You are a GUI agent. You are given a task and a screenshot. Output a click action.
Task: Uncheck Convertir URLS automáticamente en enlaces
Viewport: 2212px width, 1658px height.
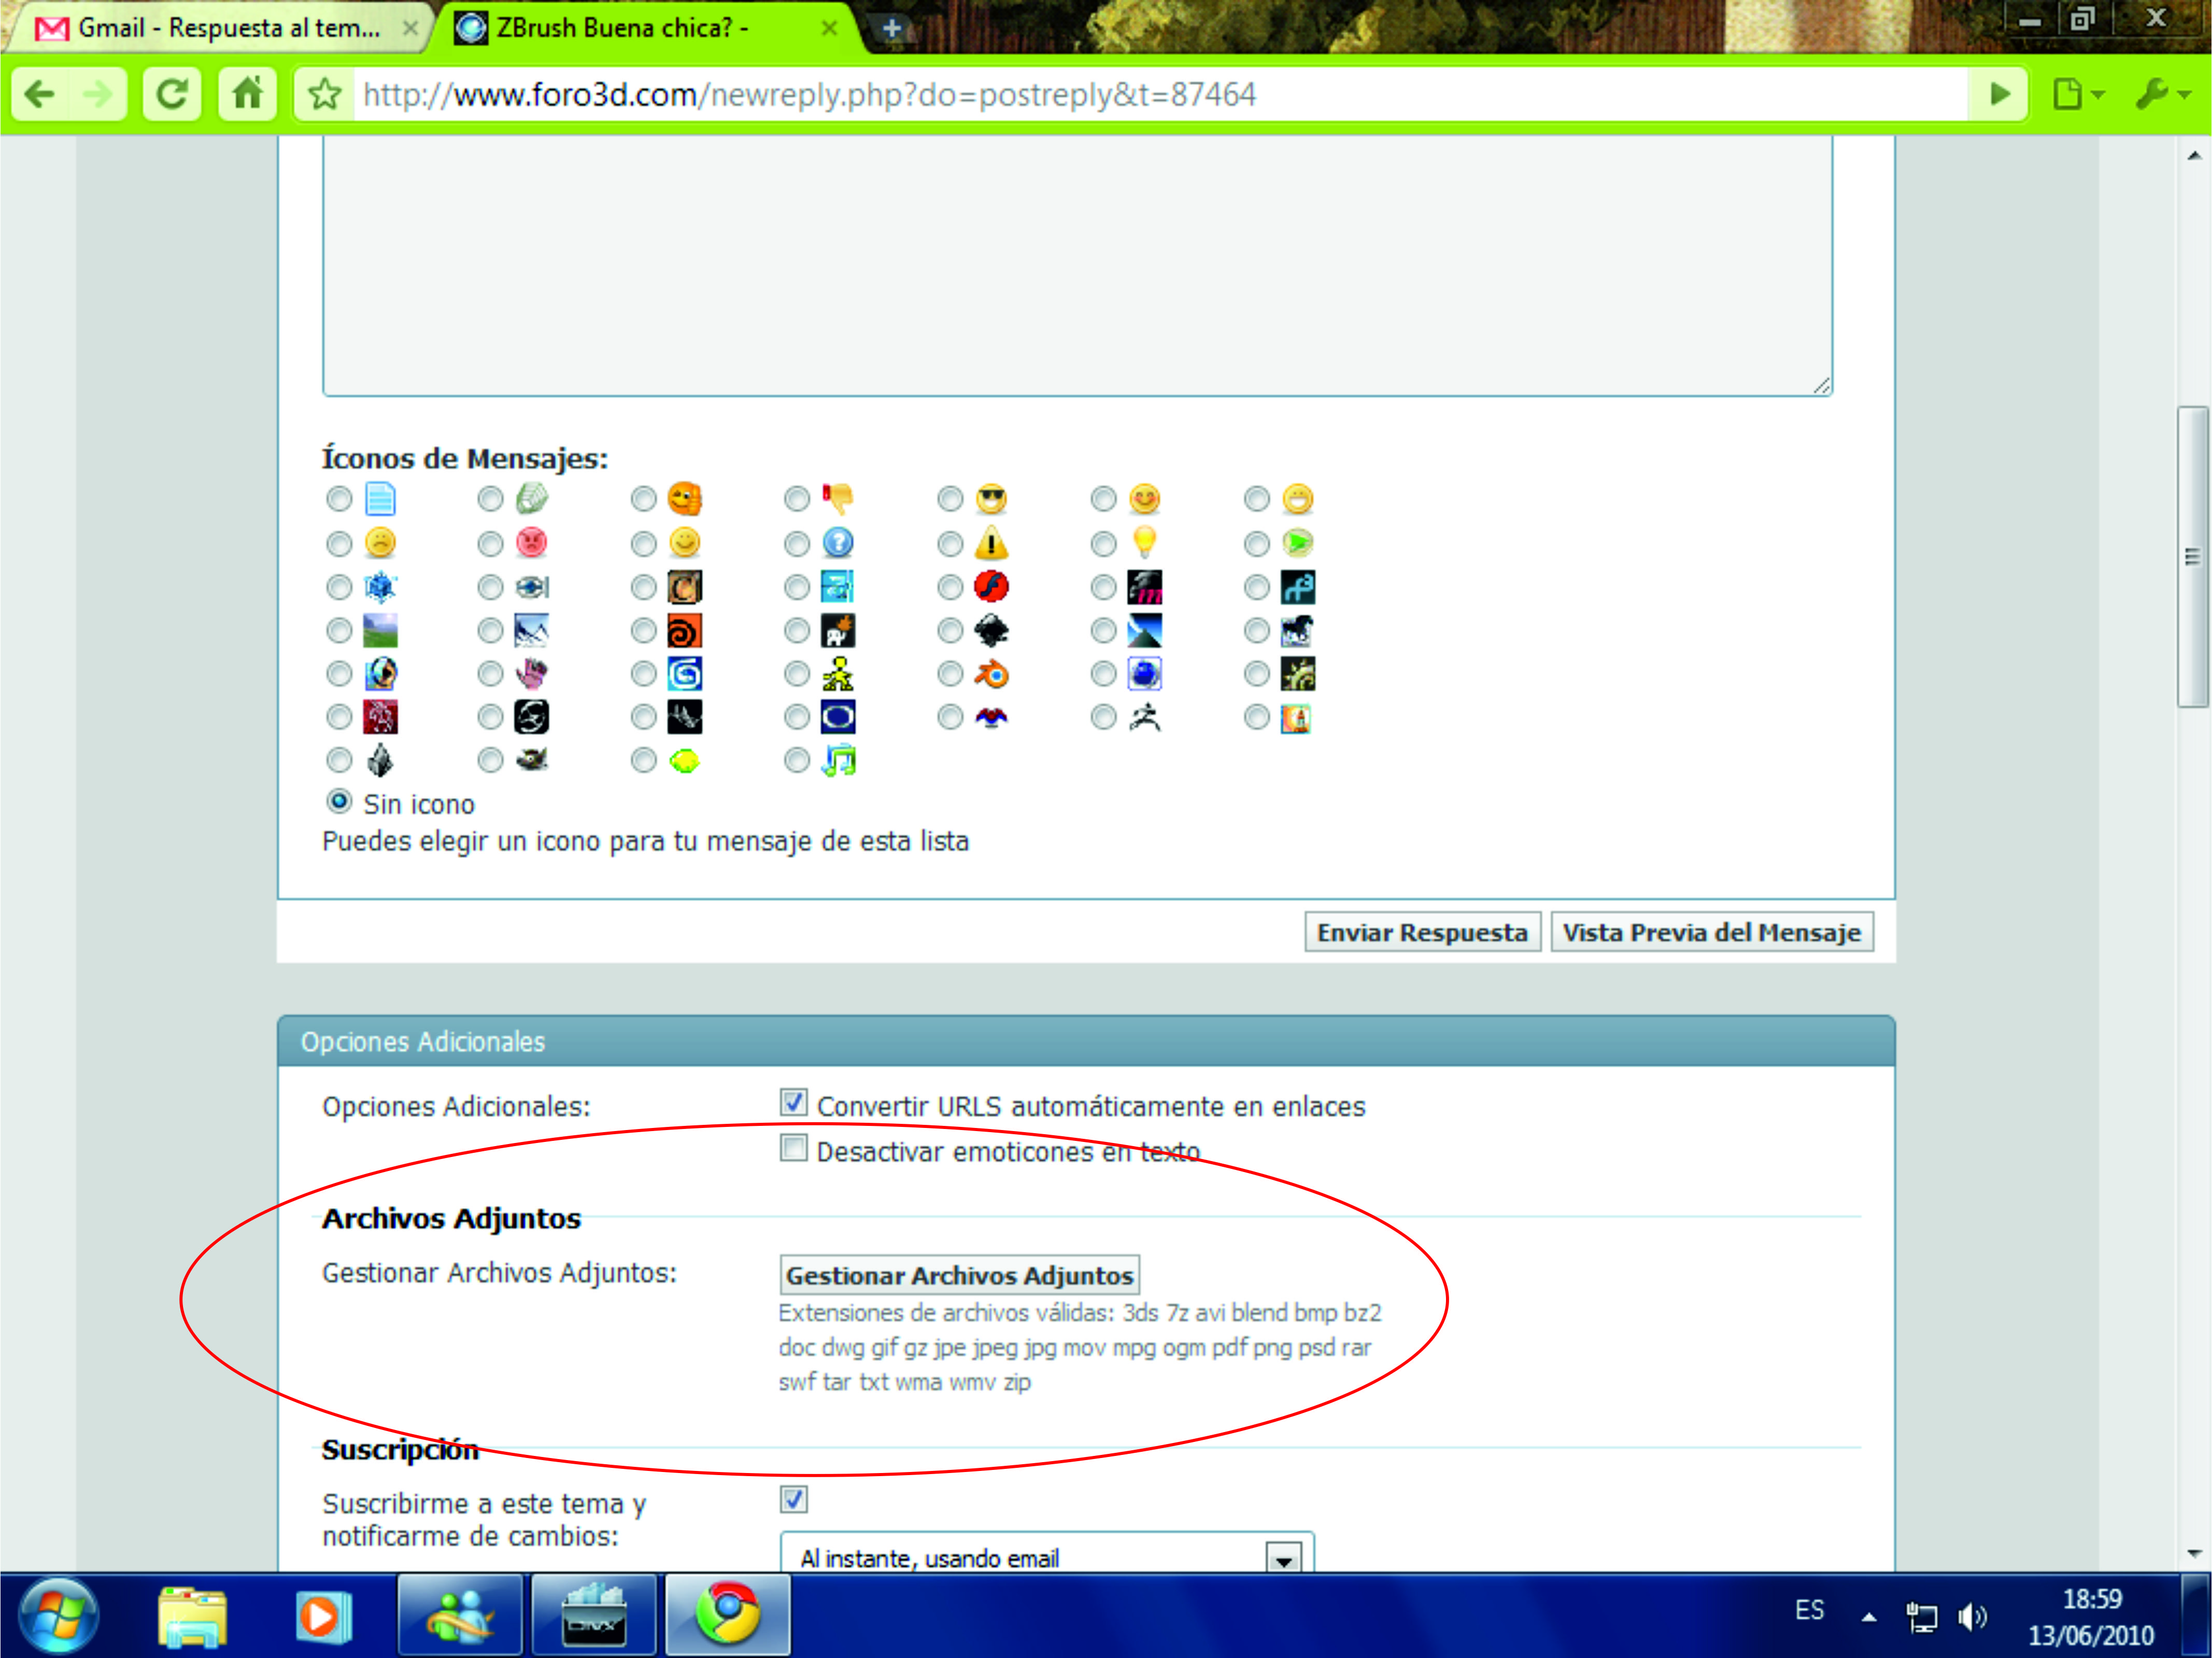(x=794, y=1103)
